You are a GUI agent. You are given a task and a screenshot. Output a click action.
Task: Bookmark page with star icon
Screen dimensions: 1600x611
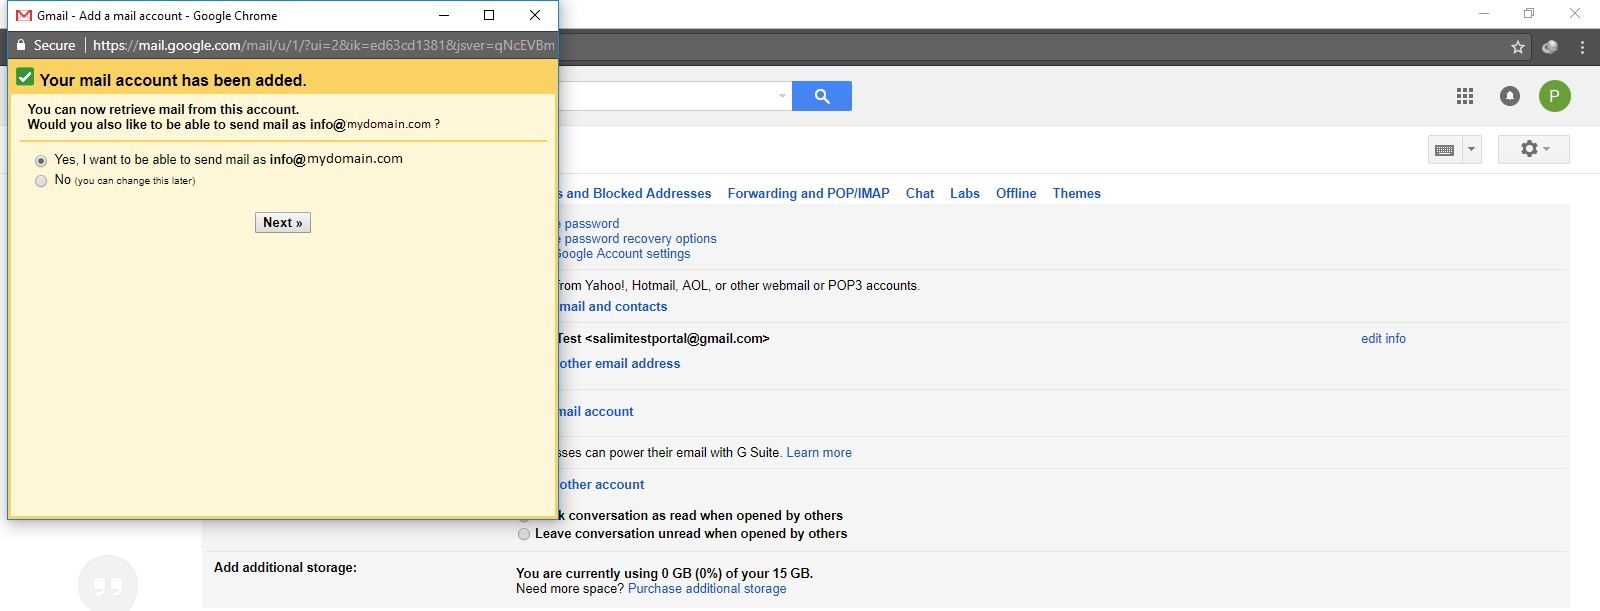click(1518, 47)
